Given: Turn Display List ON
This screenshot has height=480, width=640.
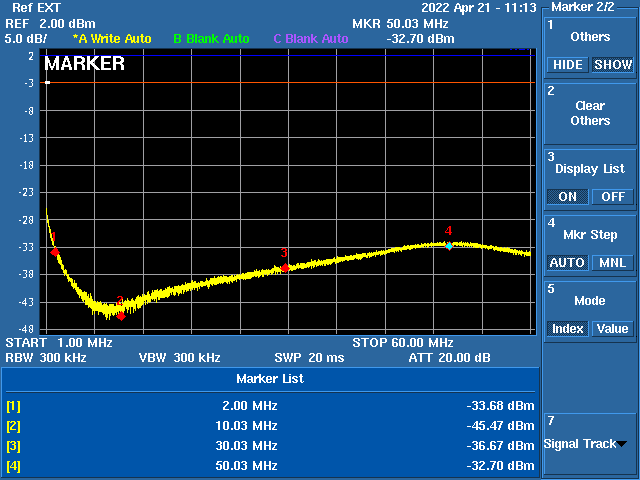Looking at the screenshot, I should pos(567,197).
